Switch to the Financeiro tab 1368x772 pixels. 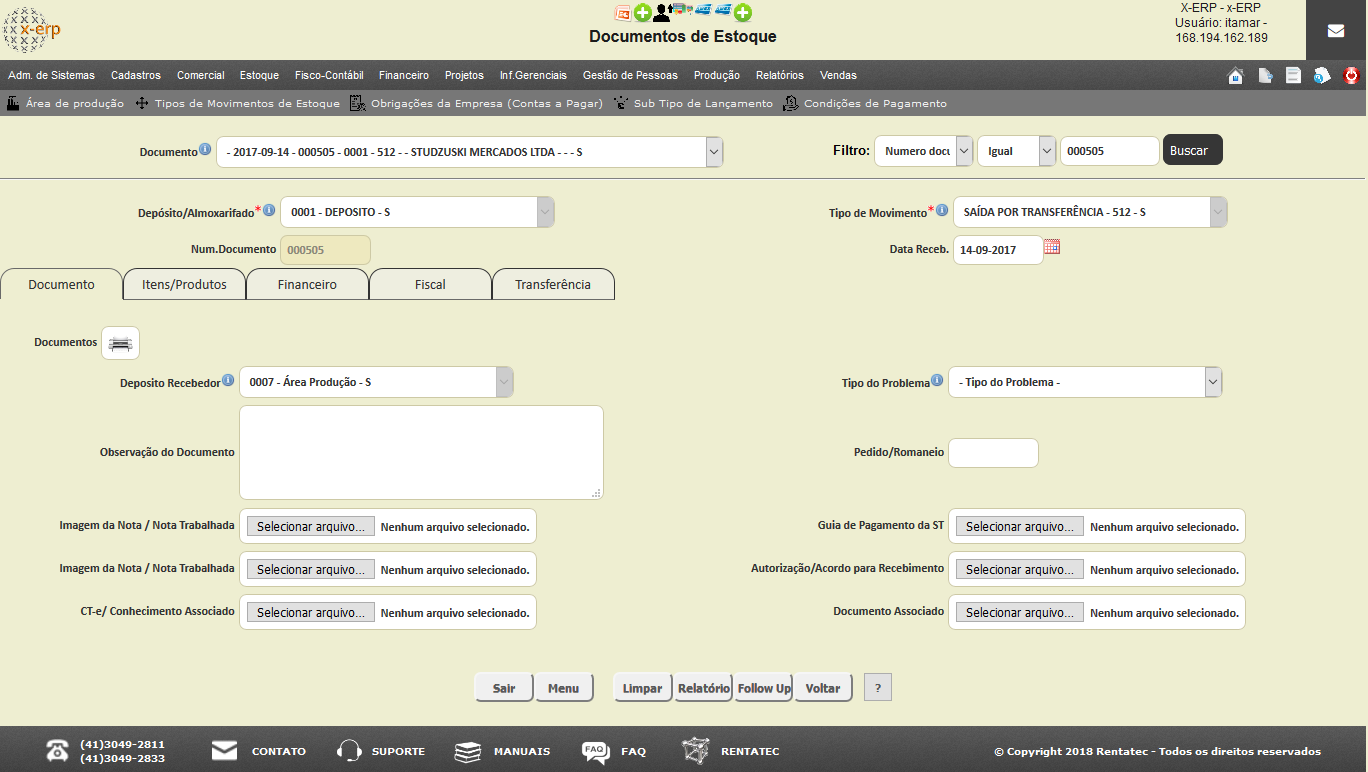[307, 285]
